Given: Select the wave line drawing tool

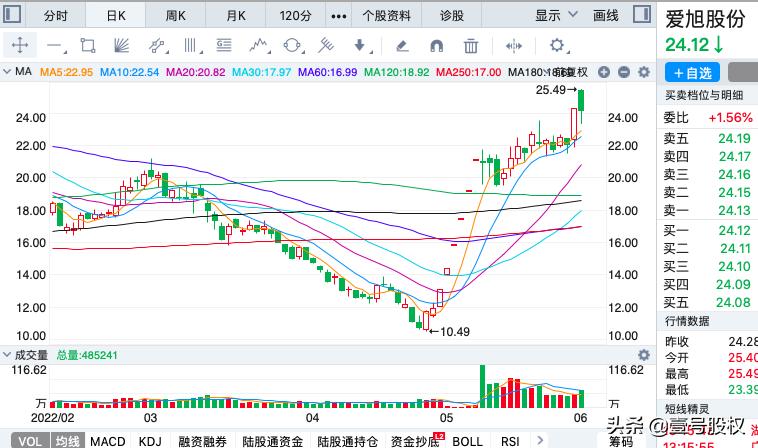Looking at the screenshot, I should coord(259,46).
